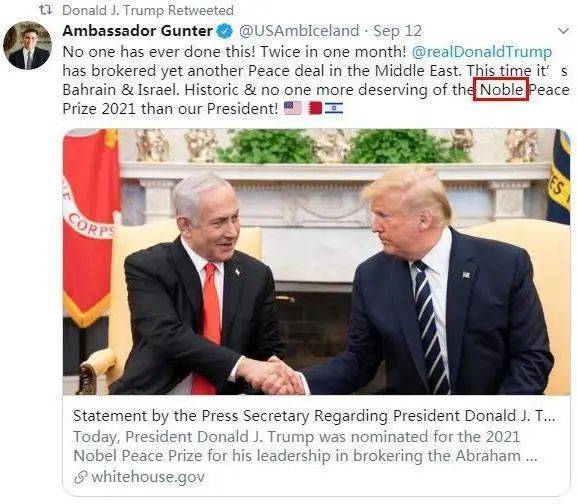The height and width of the screenshot is (504, 577).
Task: Open the "Donald J. Trump Retweeted" label
Action: click(x=148, y=10)
